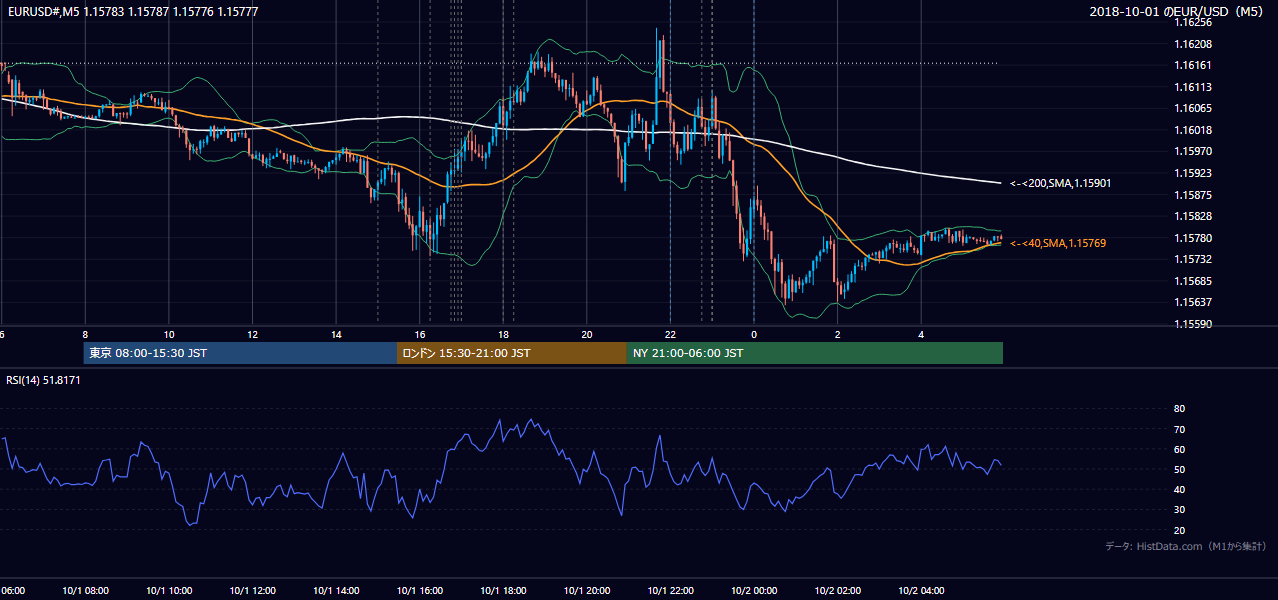This screenshot has width=1278, height=600.
Task: Click price axis value 1.16161
Action: [x=1193, y=65]
